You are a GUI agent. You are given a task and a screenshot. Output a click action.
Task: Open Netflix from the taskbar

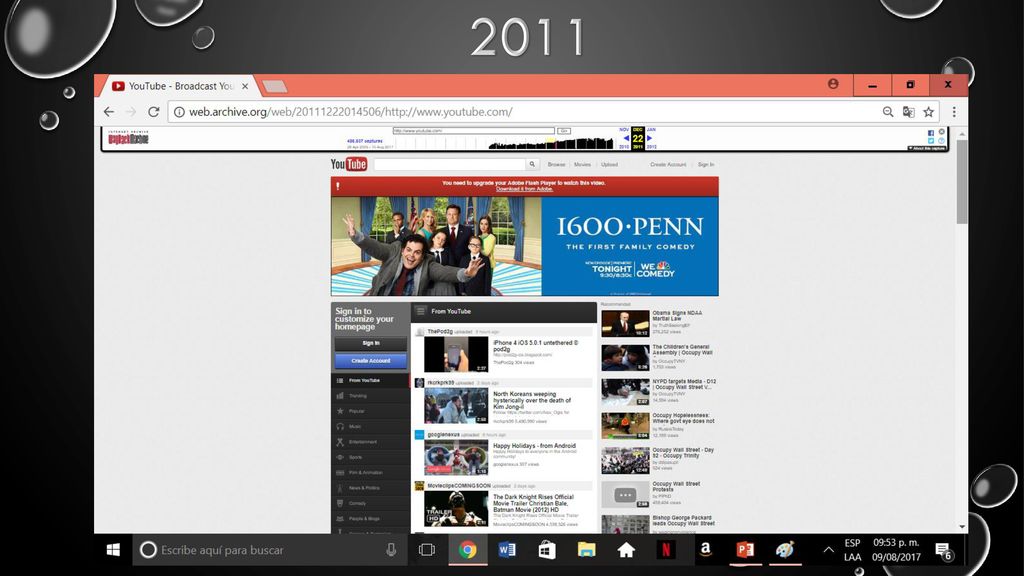click(665, 550)
